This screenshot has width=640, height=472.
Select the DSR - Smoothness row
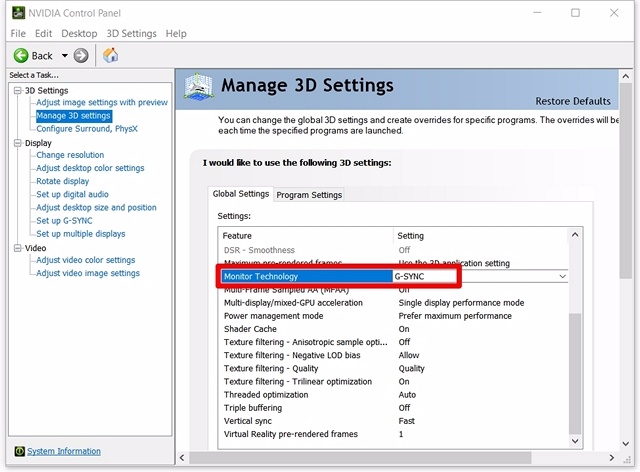pyautogui.click(x=394, y=250)
